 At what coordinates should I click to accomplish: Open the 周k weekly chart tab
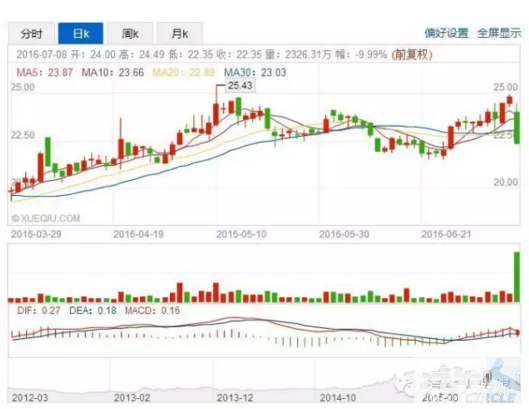click(x=130, y=33)
